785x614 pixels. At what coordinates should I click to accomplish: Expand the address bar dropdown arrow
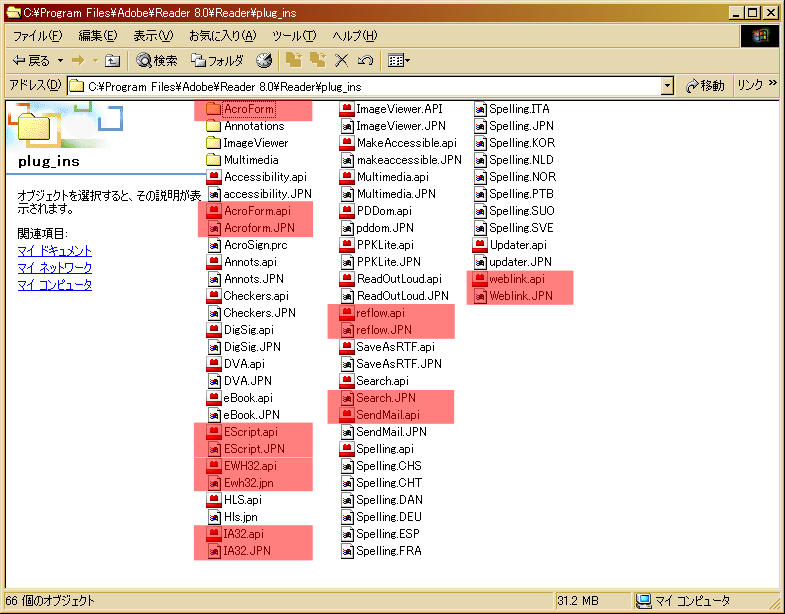point(667,87)
